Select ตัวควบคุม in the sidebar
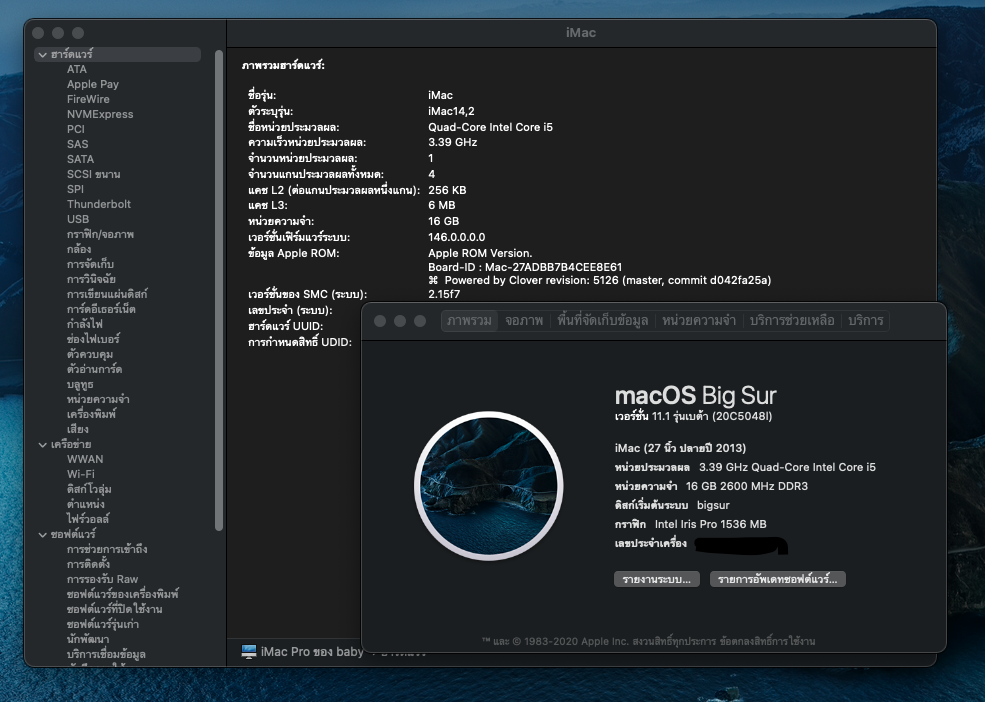Viewport: 985px width, 702px height. (90, 354)
